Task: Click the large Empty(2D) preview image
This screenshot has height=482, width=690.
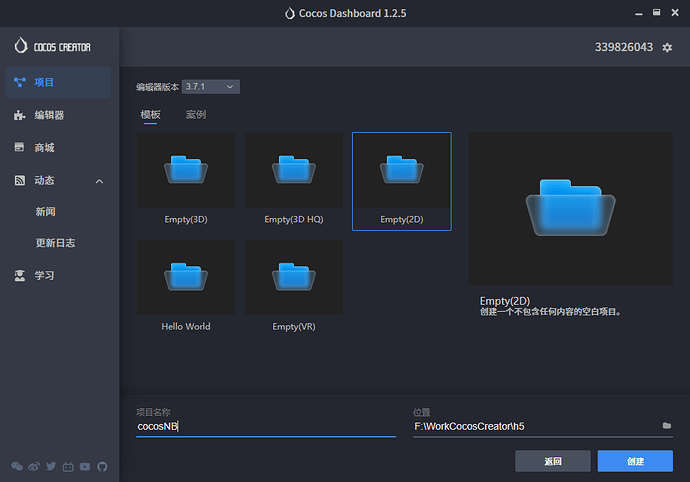Action: click(x=571, y=209)
